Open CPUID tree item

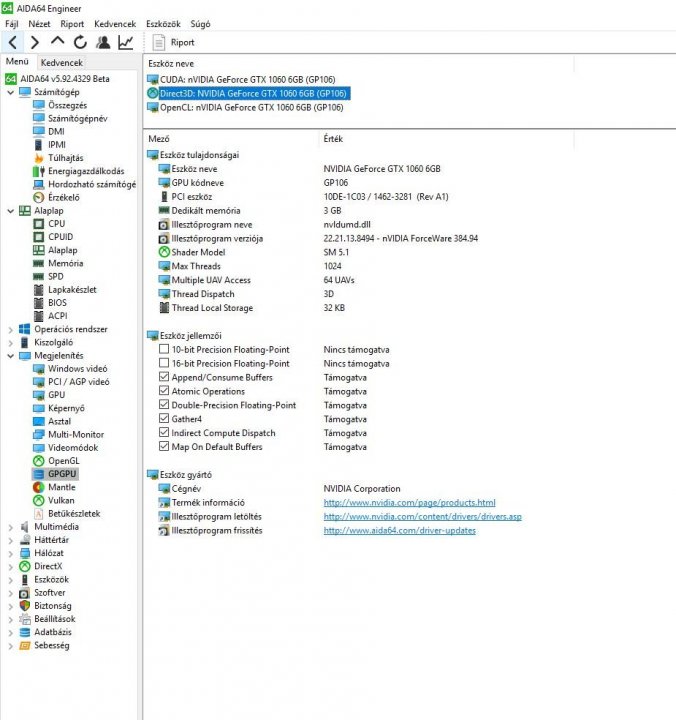(x=61, y=236)
